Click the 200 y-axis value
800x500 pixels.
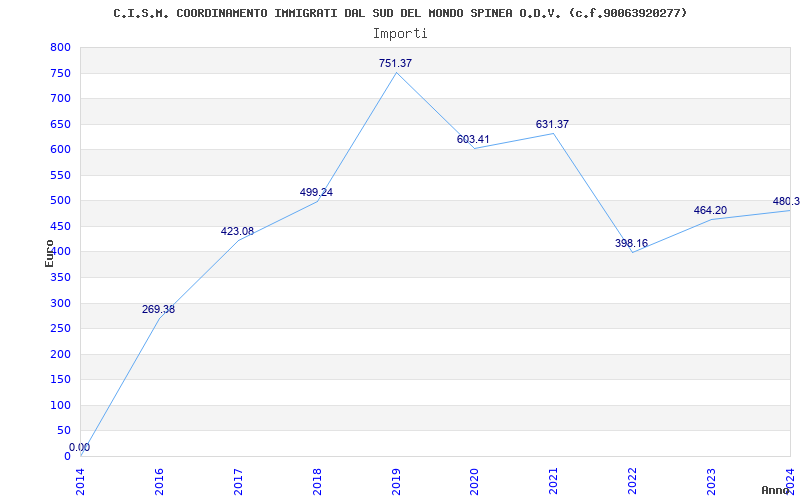point(60,354)
